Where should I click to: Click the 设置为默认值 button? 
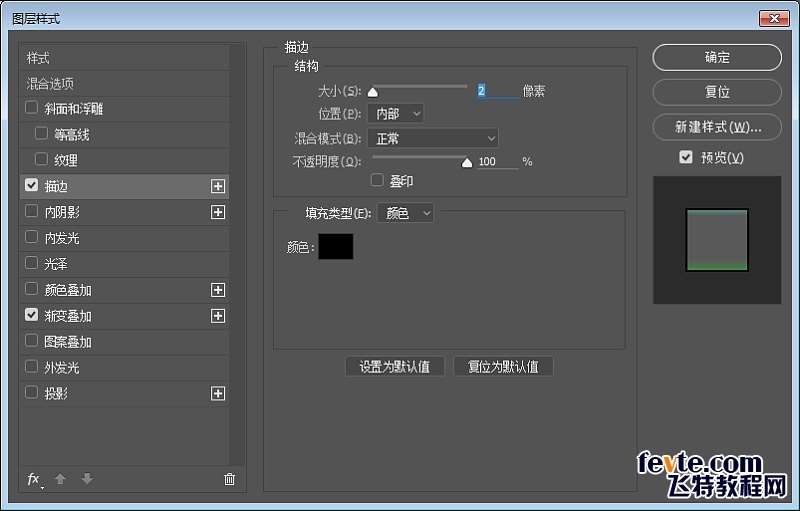[x=395, y=367]
